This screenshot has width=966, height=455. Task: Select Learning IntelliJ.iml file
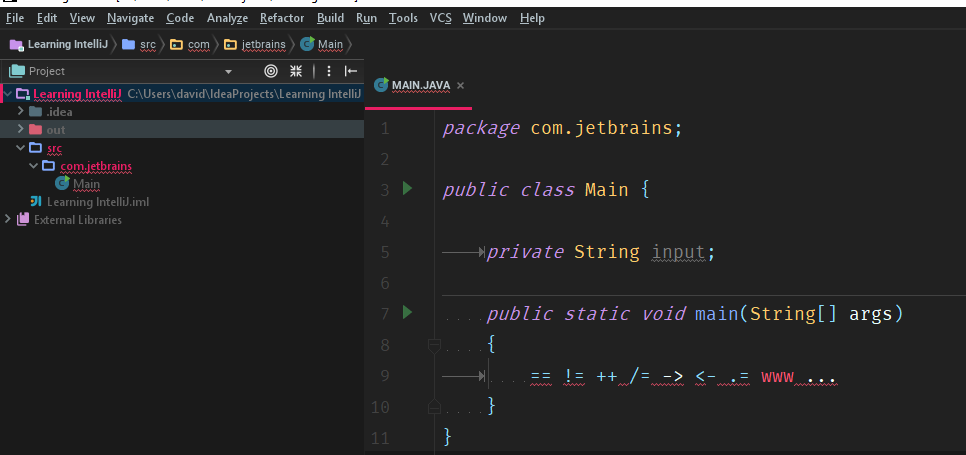coord(98,202)
